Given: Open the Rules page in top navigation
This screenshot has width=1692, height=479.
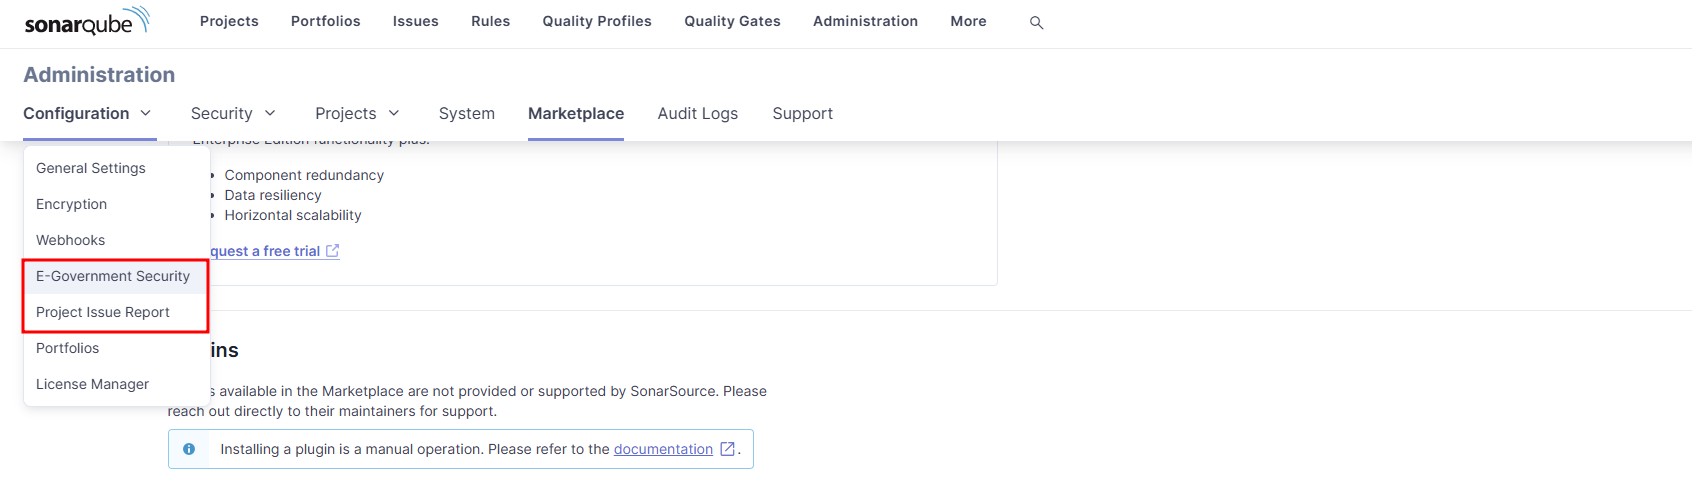Looking at the screenshot, I should (490, 21).
